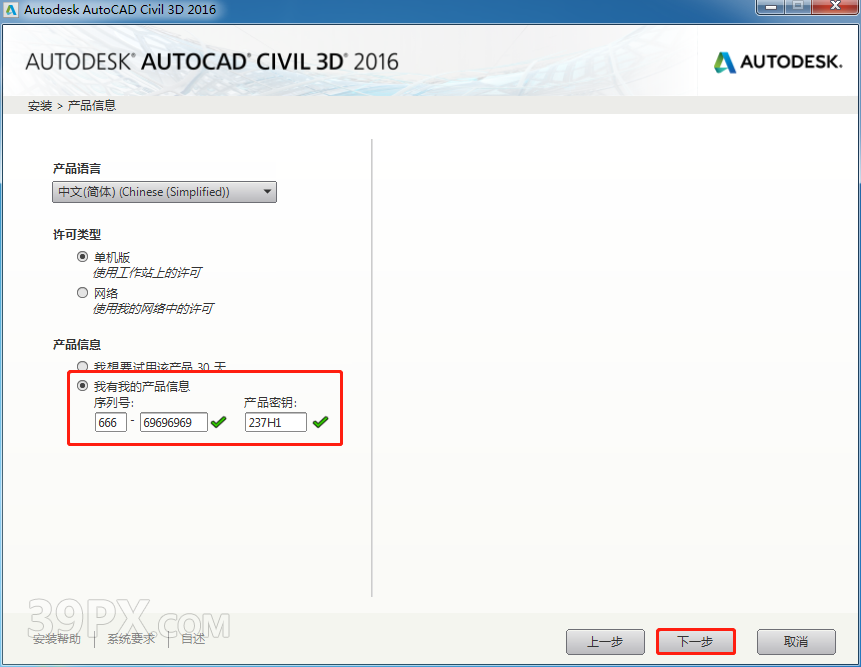Click the 序列号 label
This screenshot has height=667, width=861.
click(114, 403)
